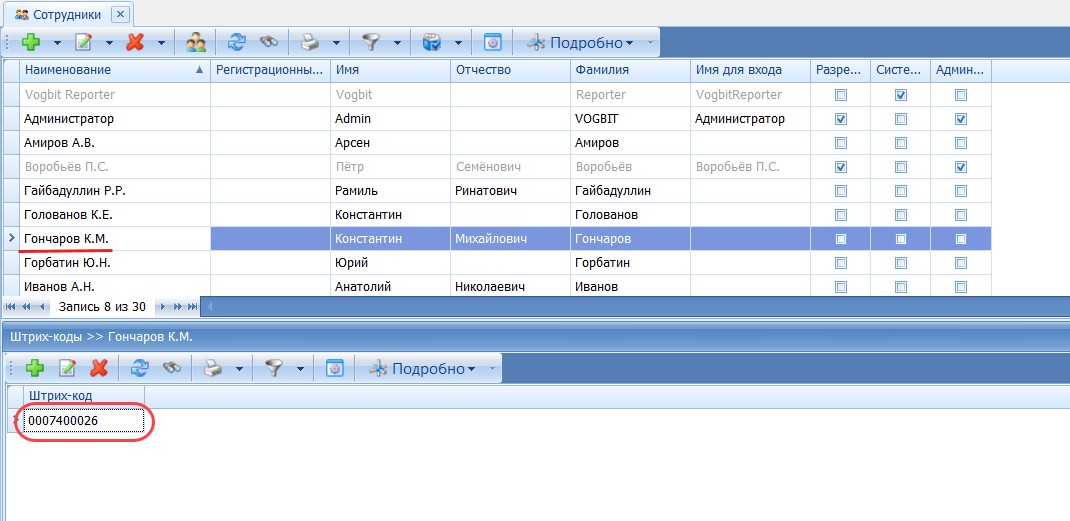Sort by 'Имя для входа' column header
1070x521 pixels.
(751, 70)
